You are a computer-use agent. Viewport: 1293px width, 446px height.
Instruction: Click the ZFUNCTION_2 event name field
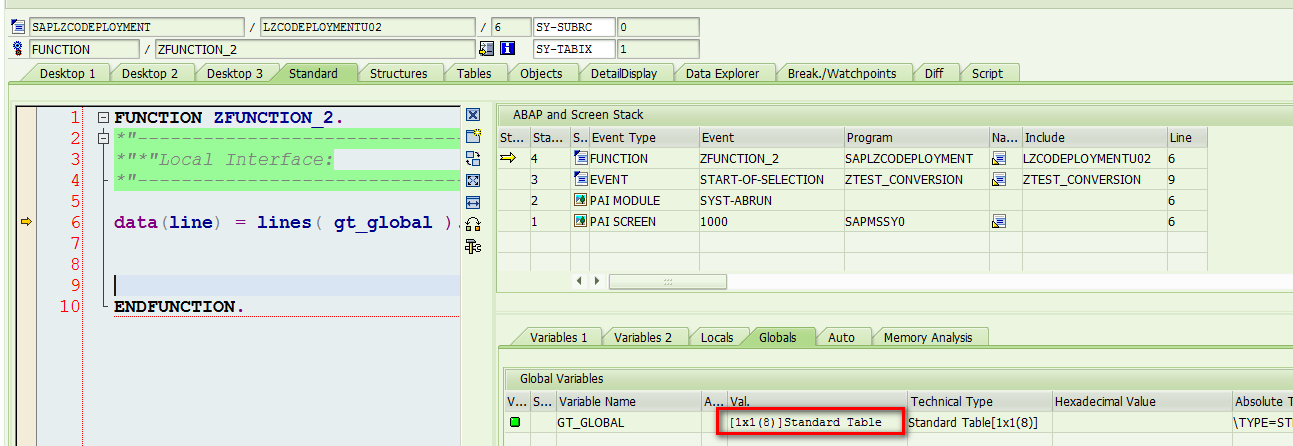(315, 48)
